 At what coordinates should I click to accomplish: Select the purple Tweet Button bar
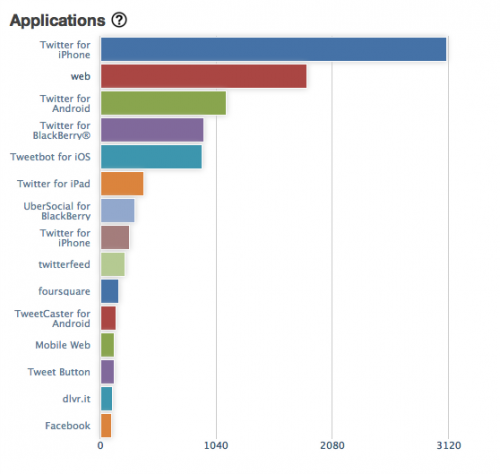(x=107, y=372)
